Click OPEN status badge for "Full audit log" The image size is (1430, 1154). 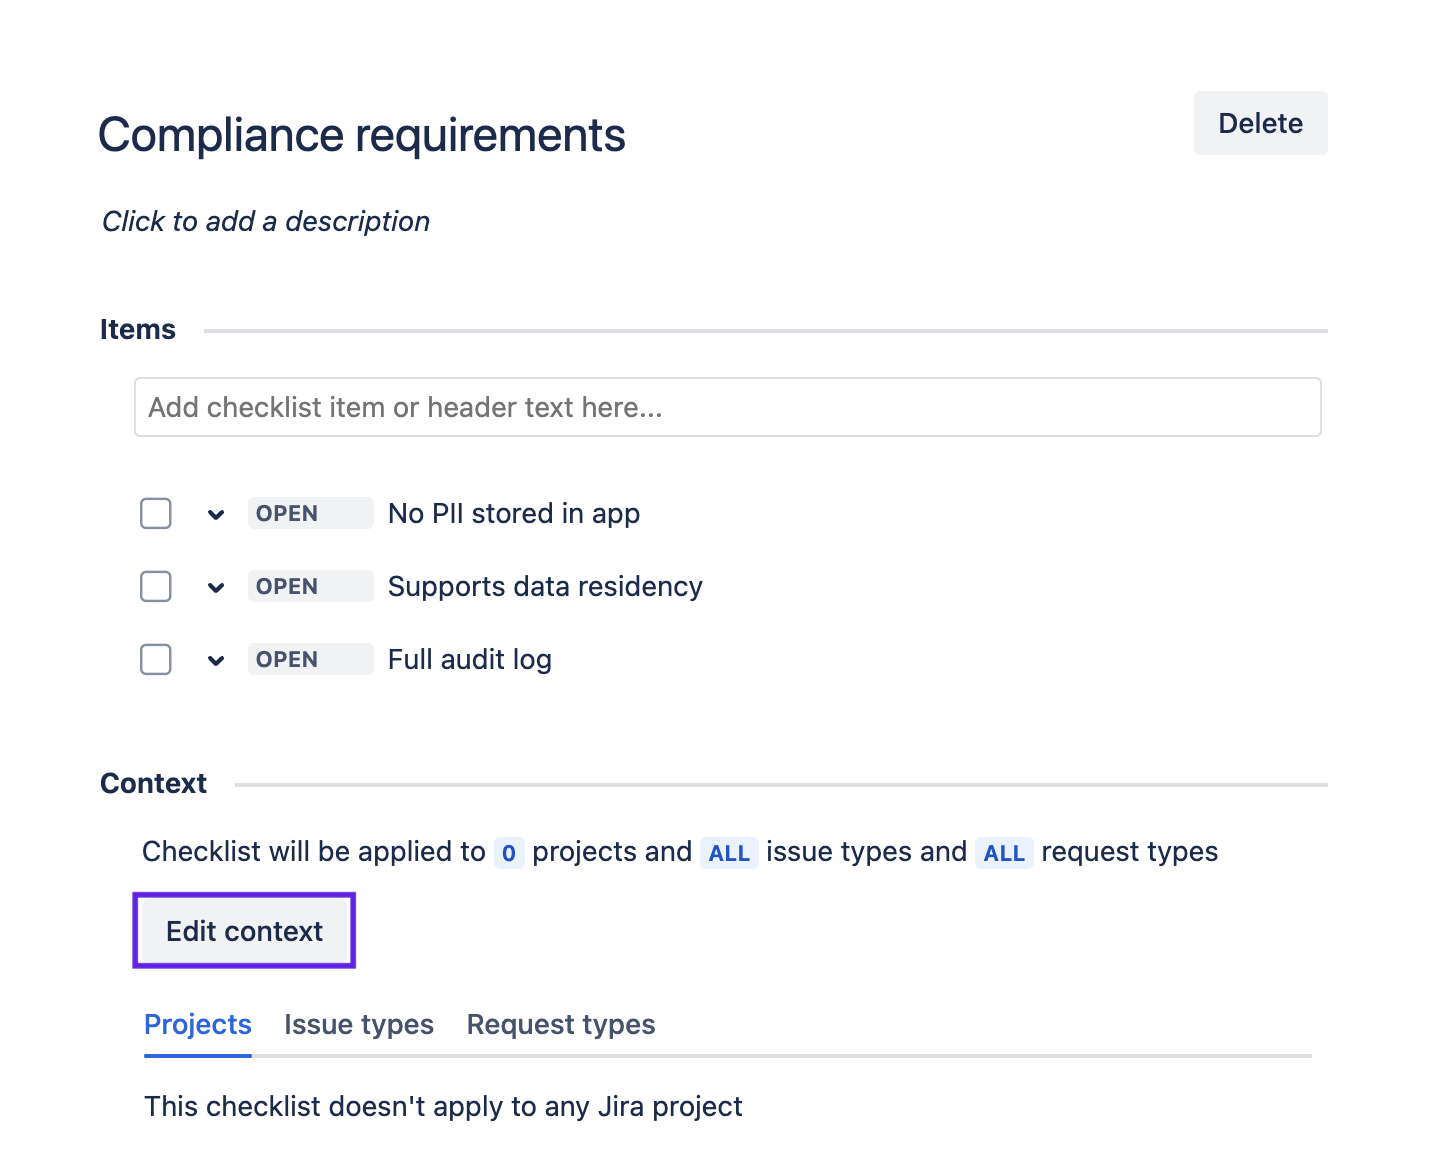point(310,659)
